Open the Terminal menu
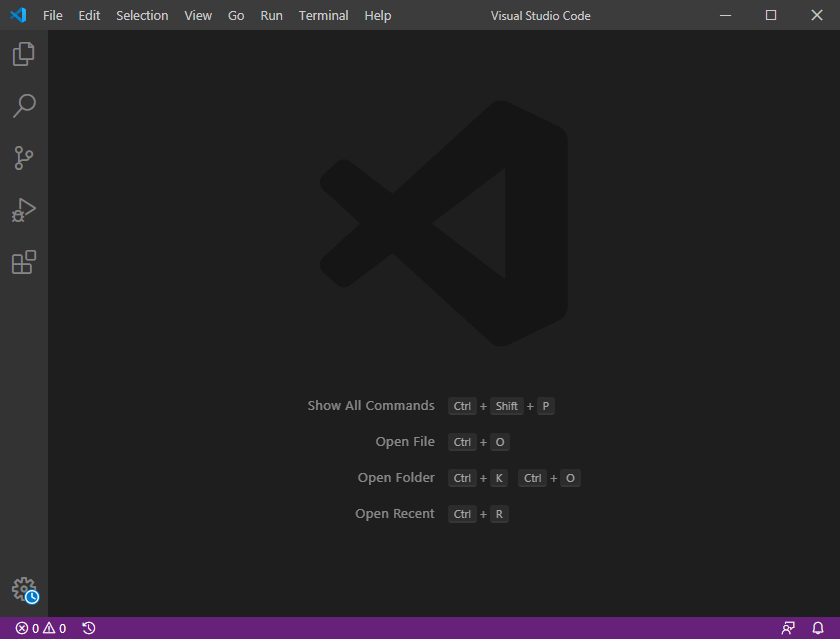 pyautogui.click(x=323, y=15)
